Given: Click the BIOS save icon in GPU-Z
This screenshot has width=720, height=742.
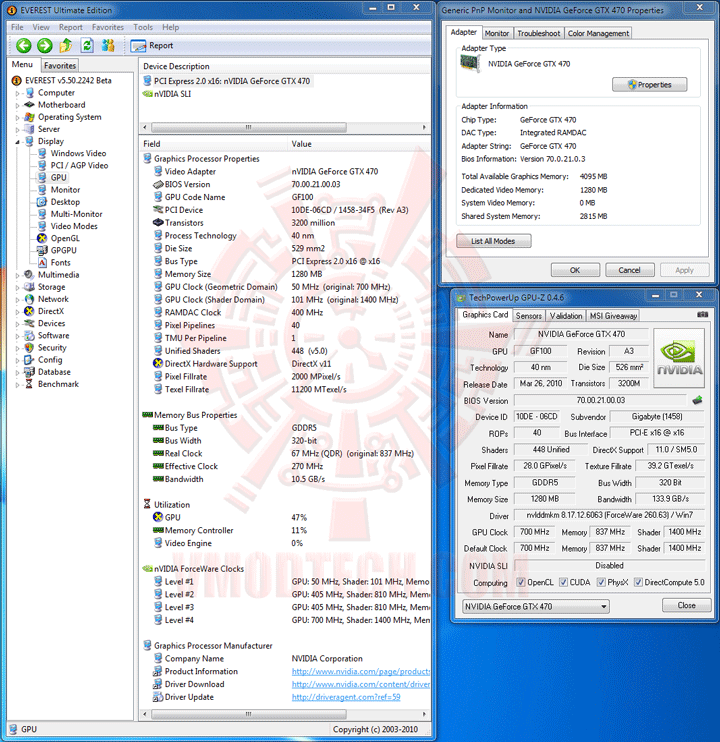Looking at the screenshot, I should point(697,400).
